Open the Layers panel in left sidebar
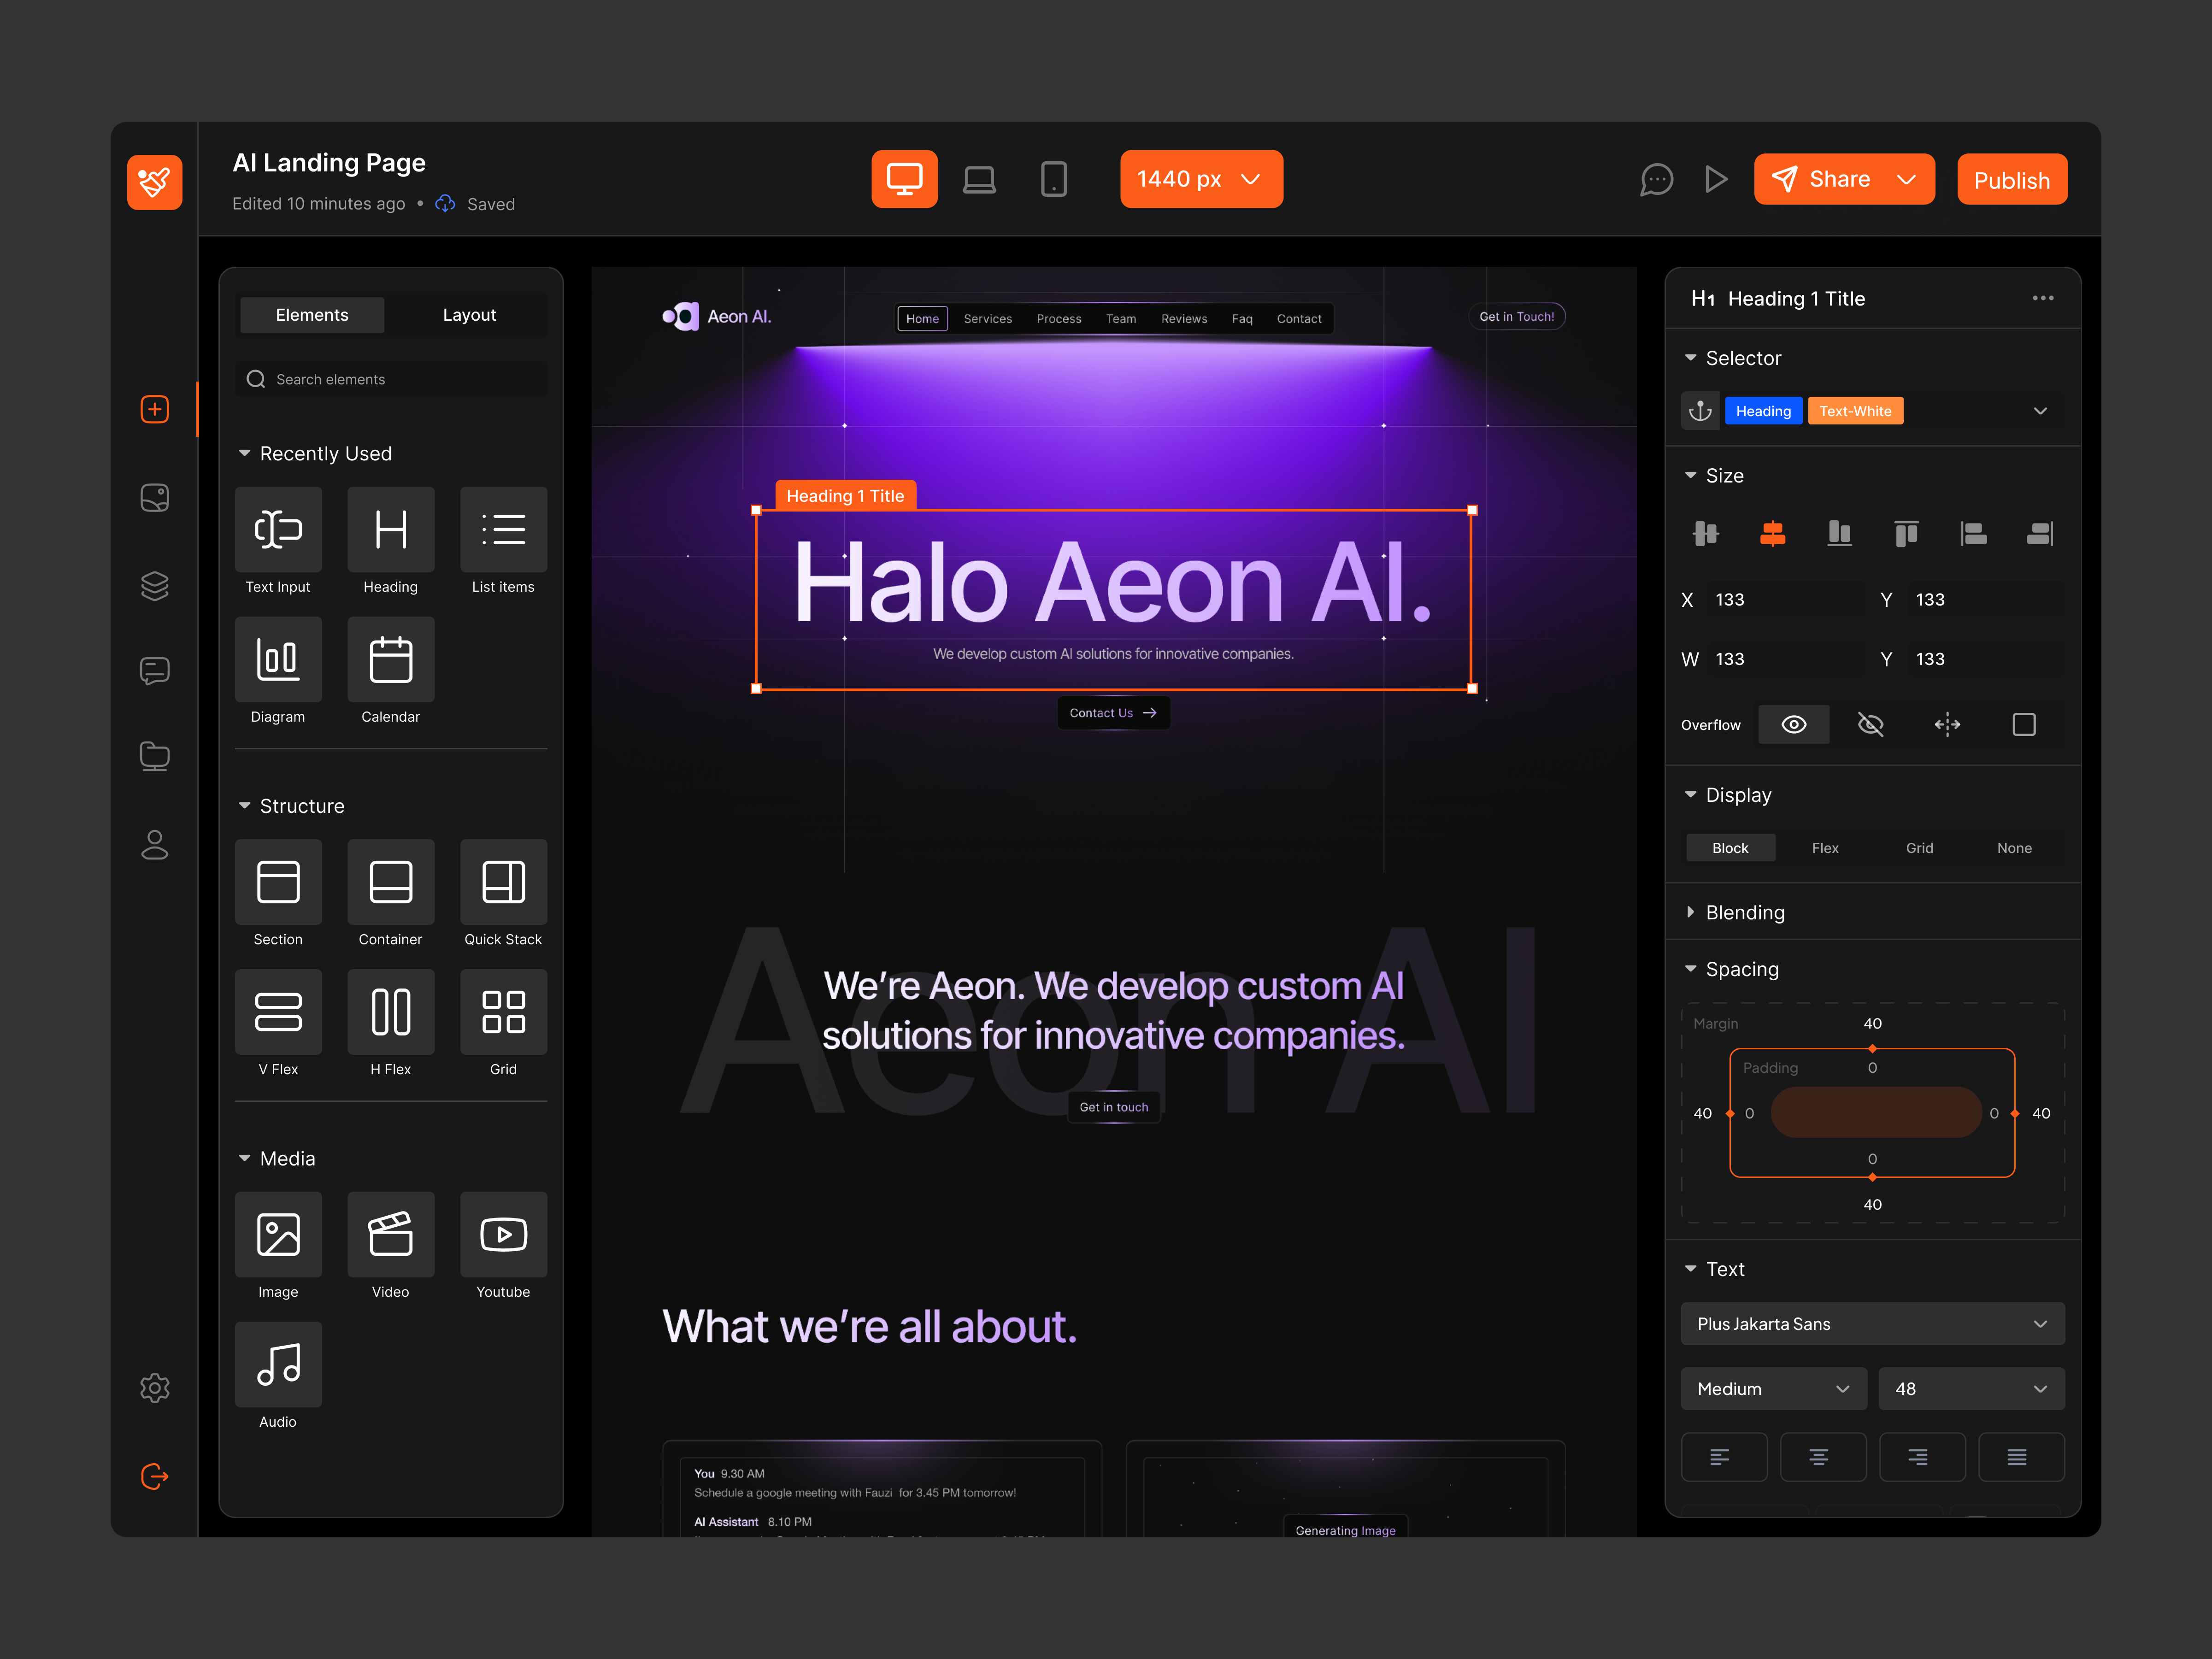Image resolution: width=2212 pixels, height=1659 pixels. (x=155, y=586)
